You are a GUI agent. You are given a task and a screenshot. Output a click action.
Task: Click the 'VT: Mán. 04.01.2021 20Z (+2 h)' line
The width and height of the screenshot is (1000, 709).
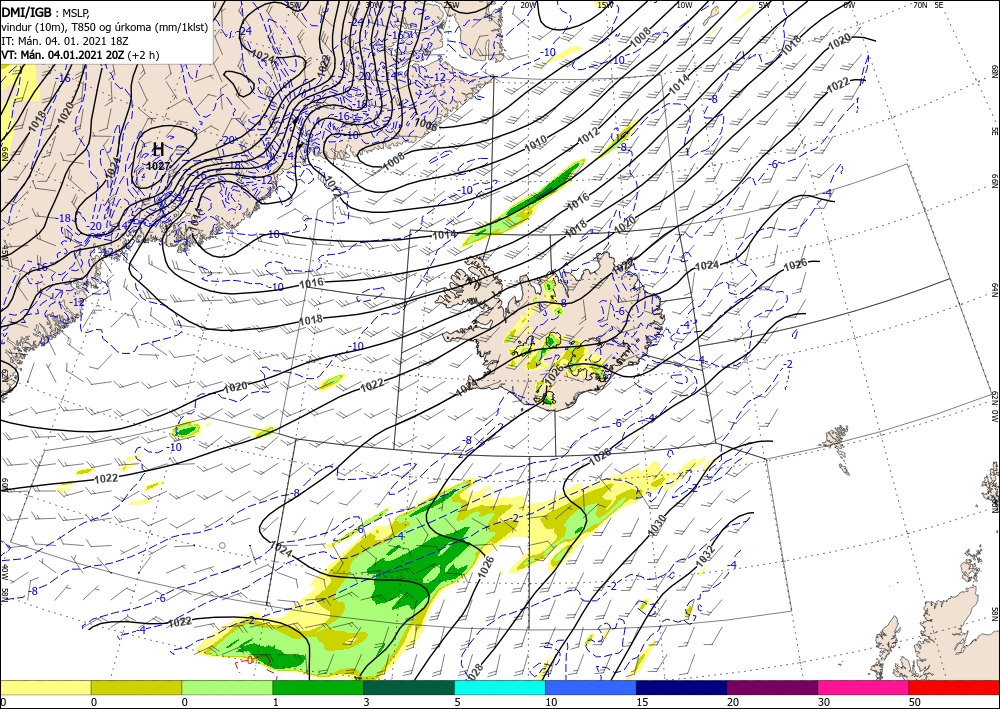80,55
